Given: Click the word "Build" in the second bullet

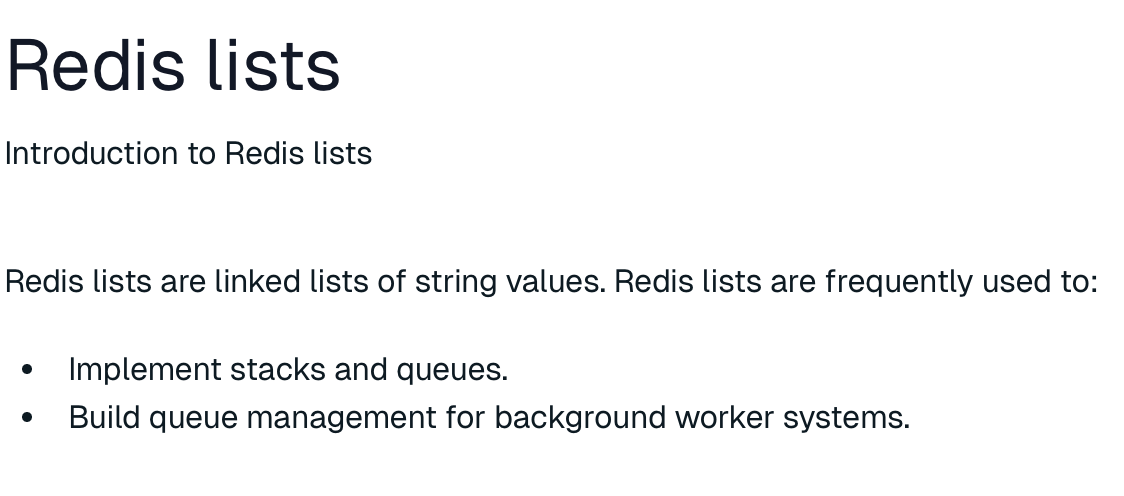Looking at the screenshot, I should click(104, 417).
